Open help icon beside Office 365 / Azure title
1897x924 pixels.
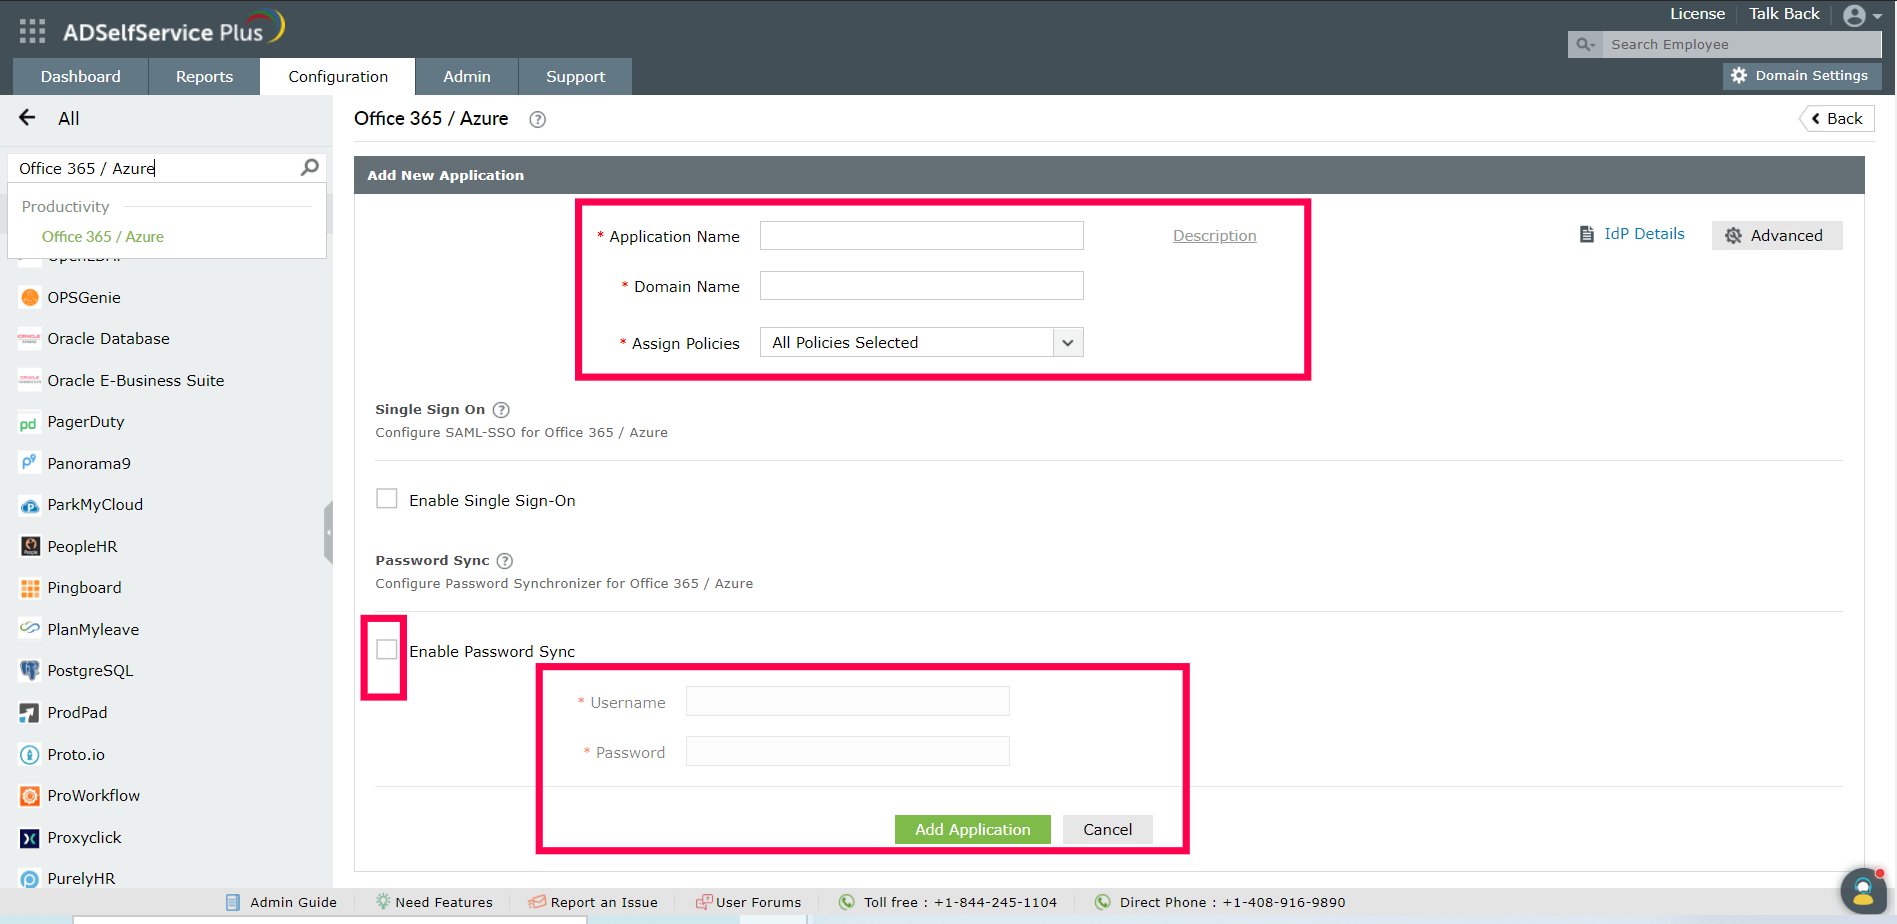[x=538, y=119]
